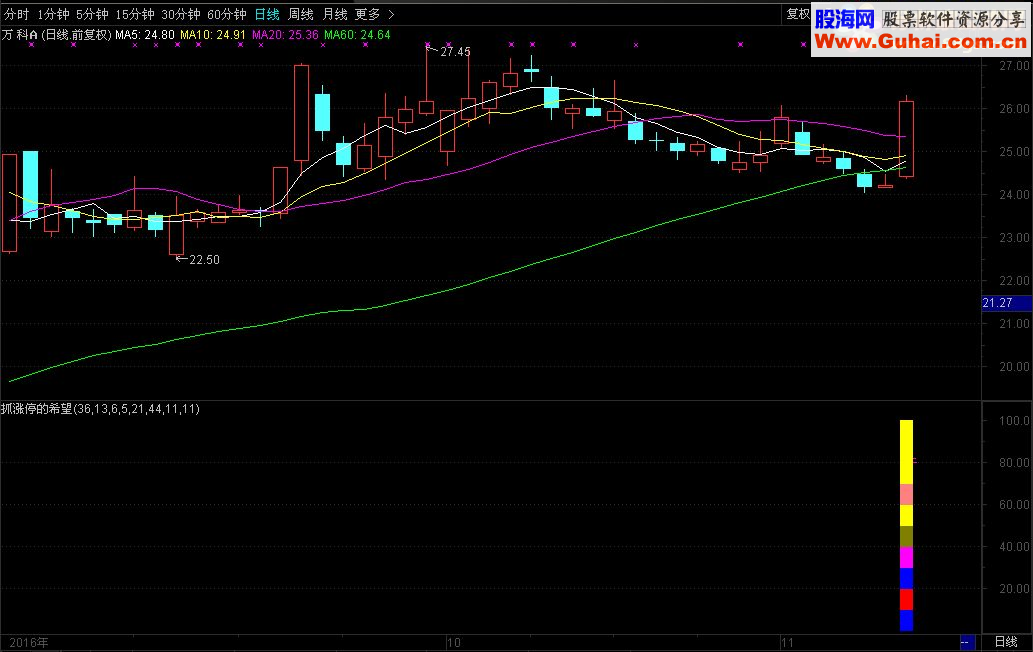Click the large cyan candlestick at chart start
This screenshot has height=652, width=1033.
tap(30, 184)
